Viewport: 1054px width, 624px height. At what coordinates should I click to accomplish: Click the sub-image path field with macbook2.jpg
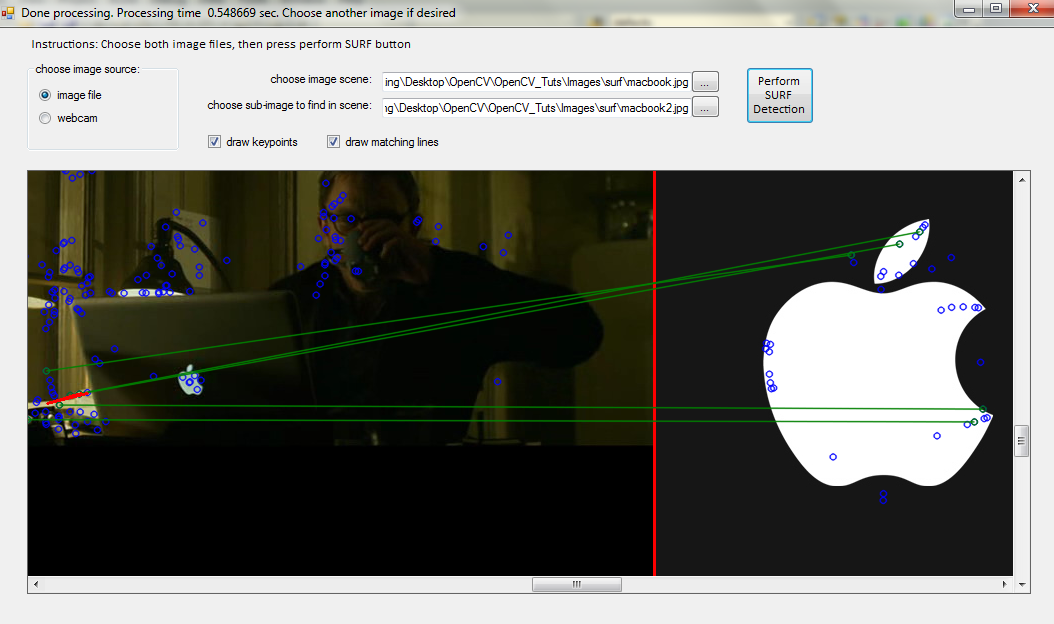(535, 106)
